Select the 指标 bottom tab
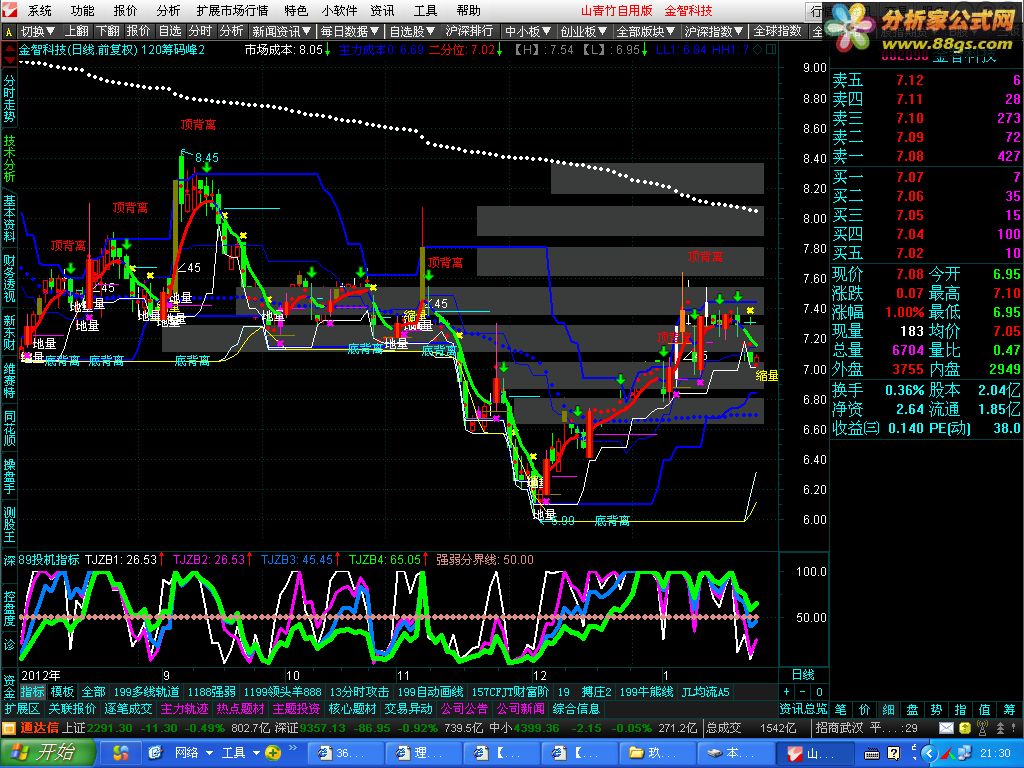The height and width of the screenshot is (768, 1024). 33,692
